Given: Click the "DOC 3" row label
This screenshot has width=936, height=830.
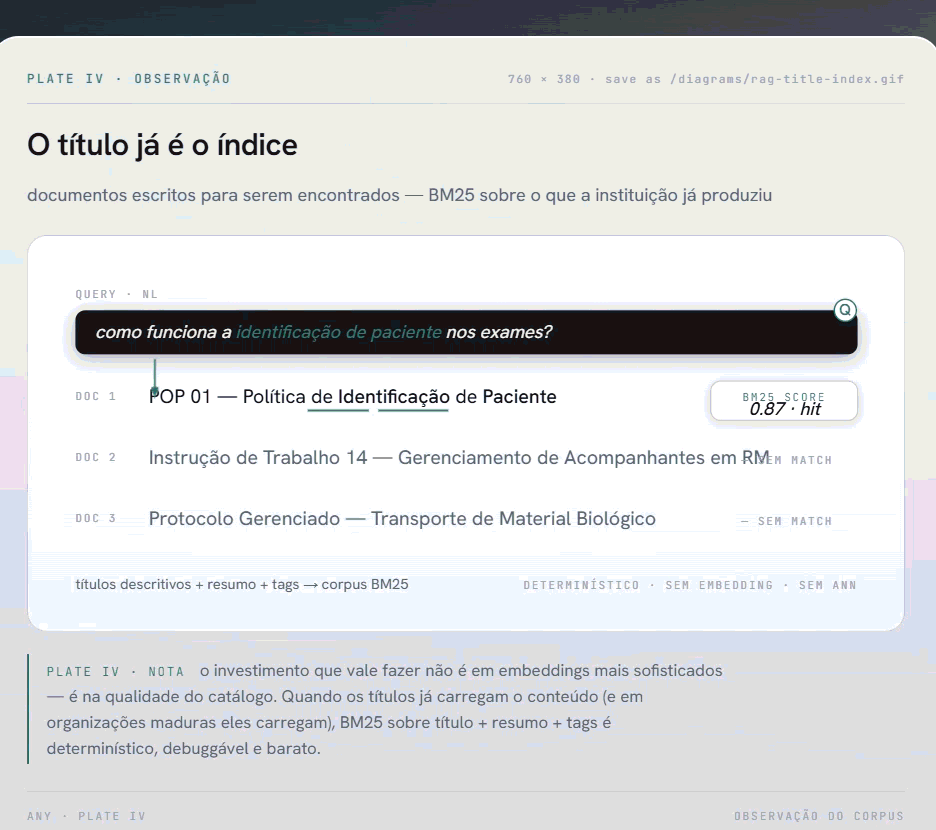Looking at the screenshot, I should pyautogui.click(x=96, y=518).
